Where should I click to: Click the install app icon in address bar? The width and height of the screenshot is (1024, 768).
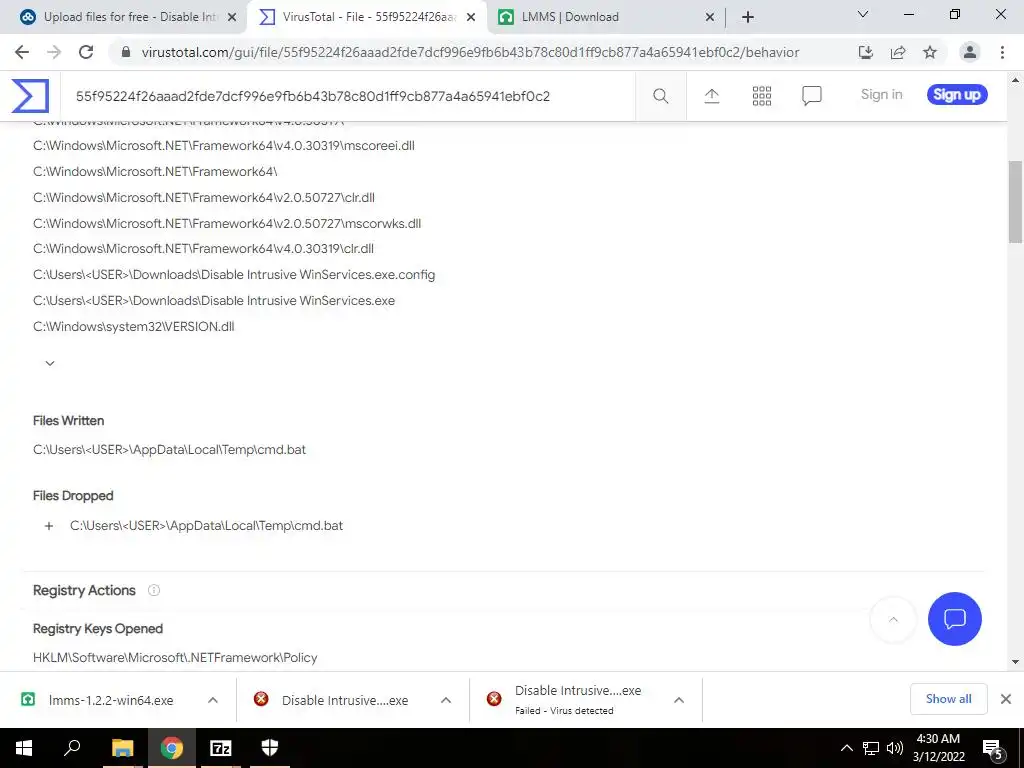click(865, 52)
